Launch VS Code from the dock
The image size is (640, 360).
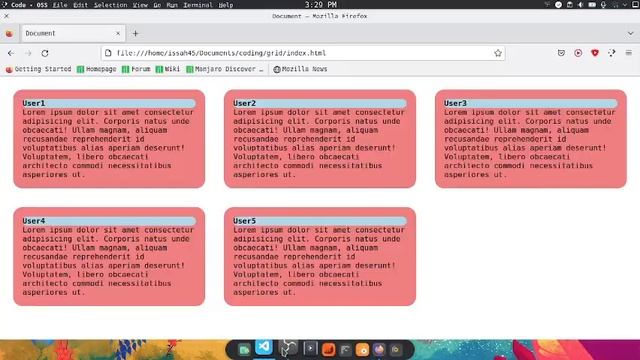264,347
